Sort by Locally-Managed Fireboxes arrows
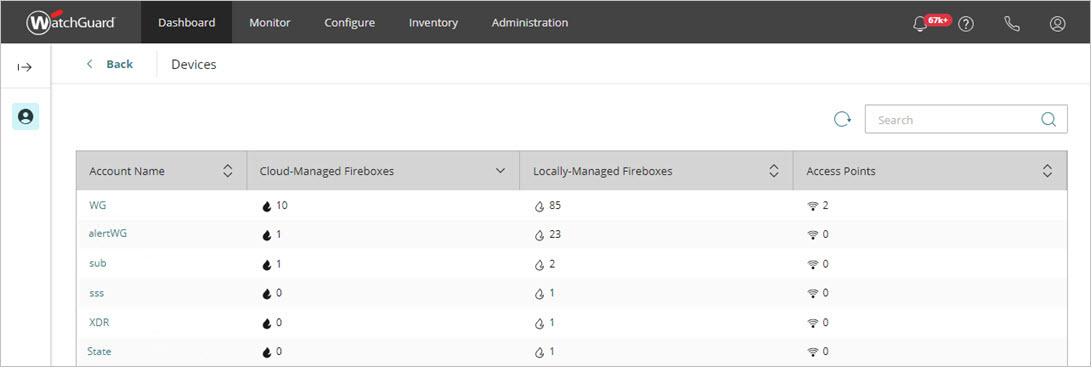Image resolution: width=1091 pixels, height=367 pixels. pyautogui.click(x=773, y=171)
